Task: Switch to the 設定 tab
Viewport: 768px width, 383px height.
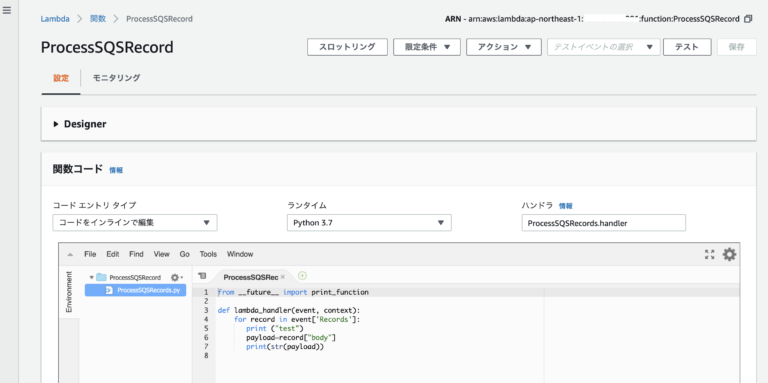Action: [61, 78]
